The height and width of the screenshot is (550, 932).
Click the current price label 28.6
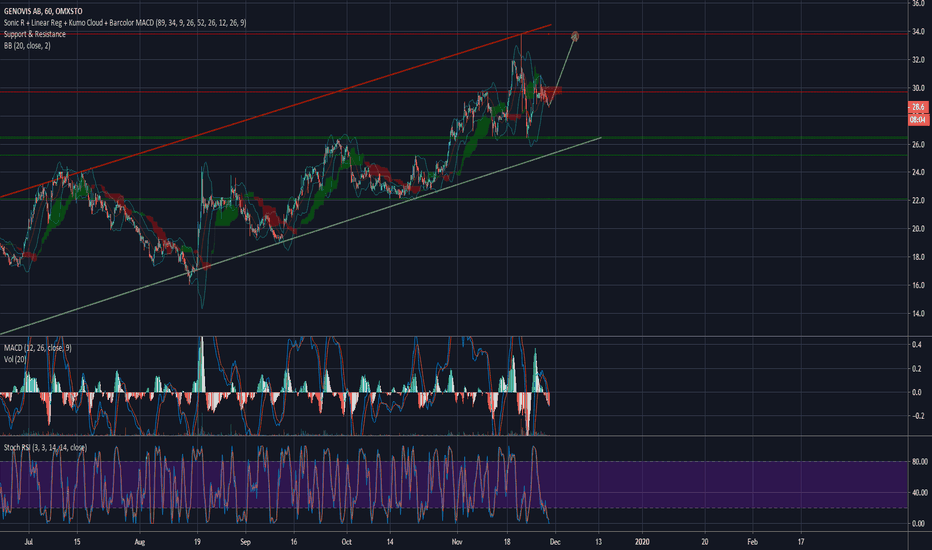click(x=918, y=107)
